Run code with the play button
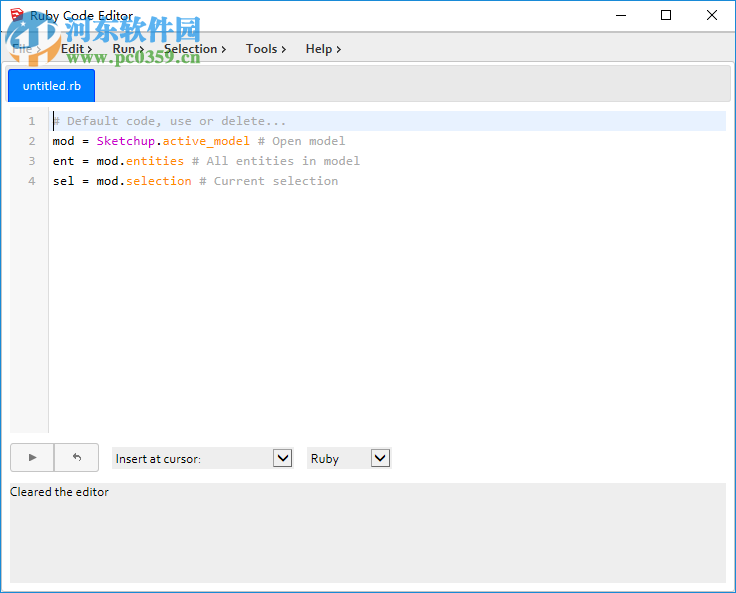The height and width of the screenshot is (593, 736). click(32, 457)
